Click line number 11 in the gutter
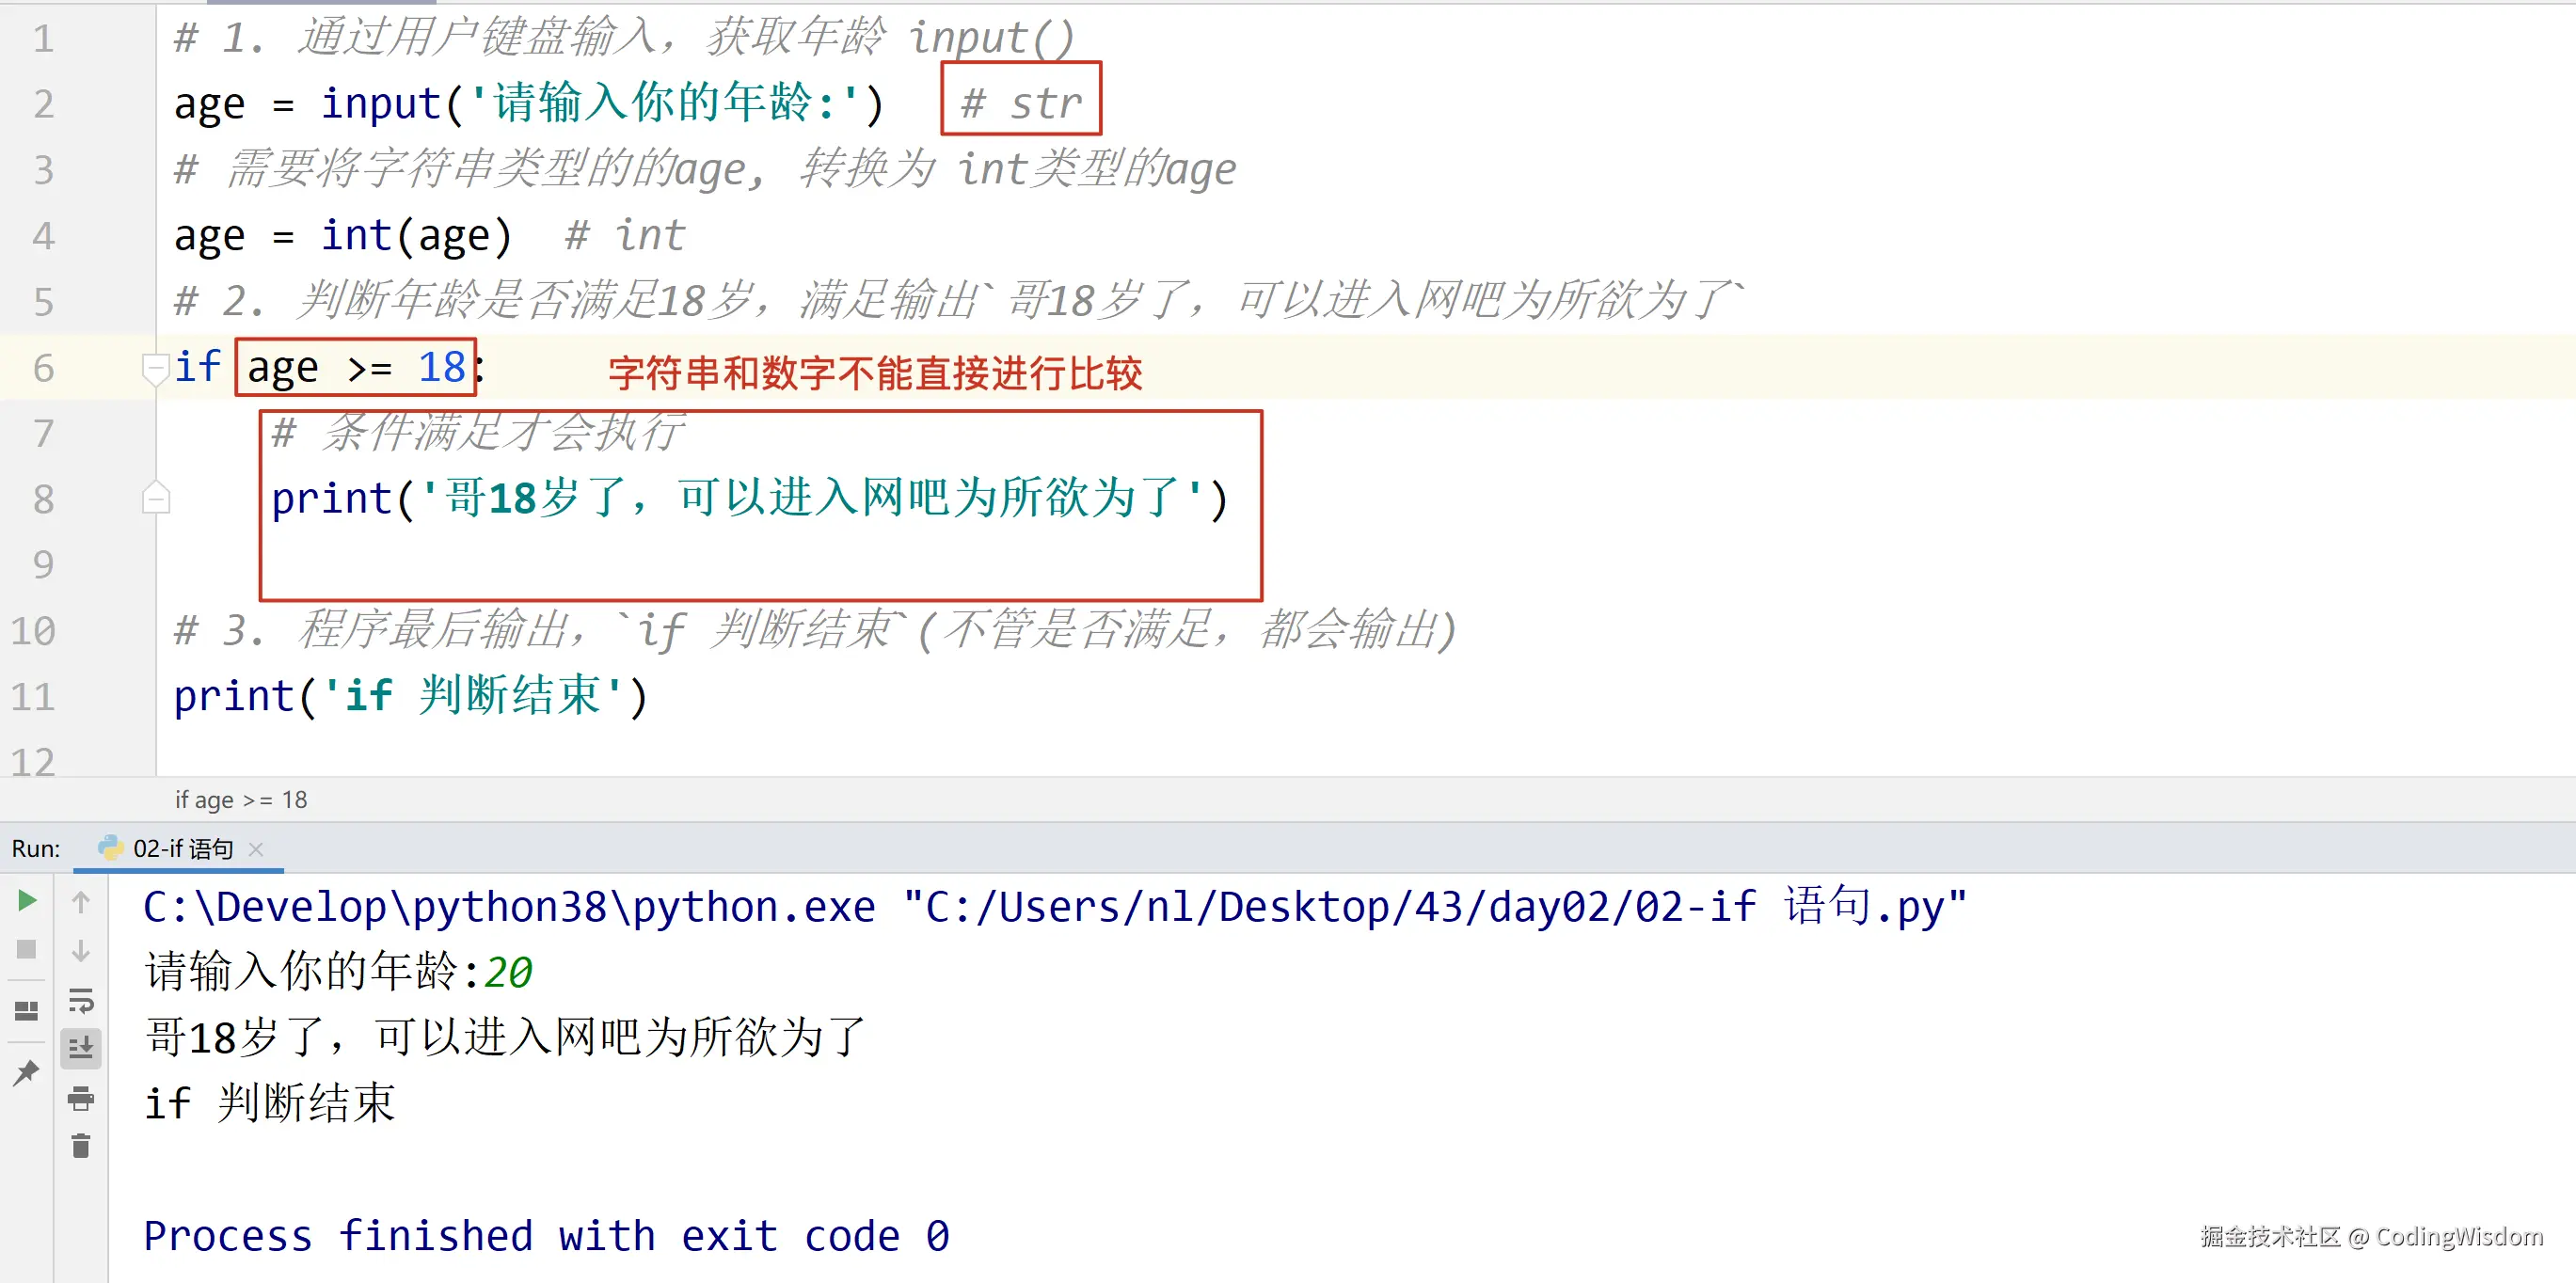The image size is (2576, 1283). 33,696
